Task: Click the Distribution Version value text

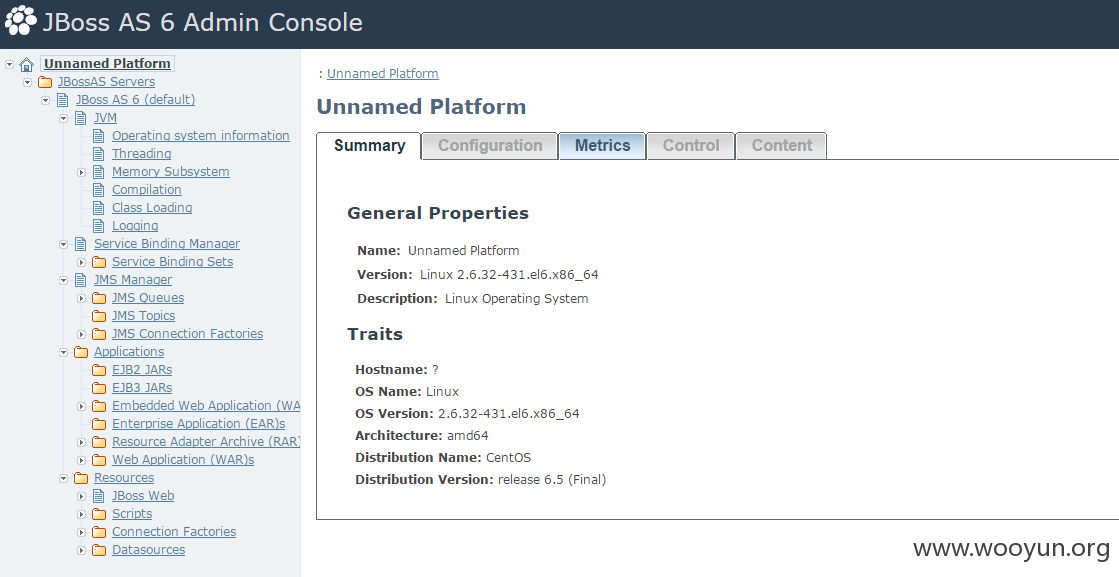Action: click(552, 479)
